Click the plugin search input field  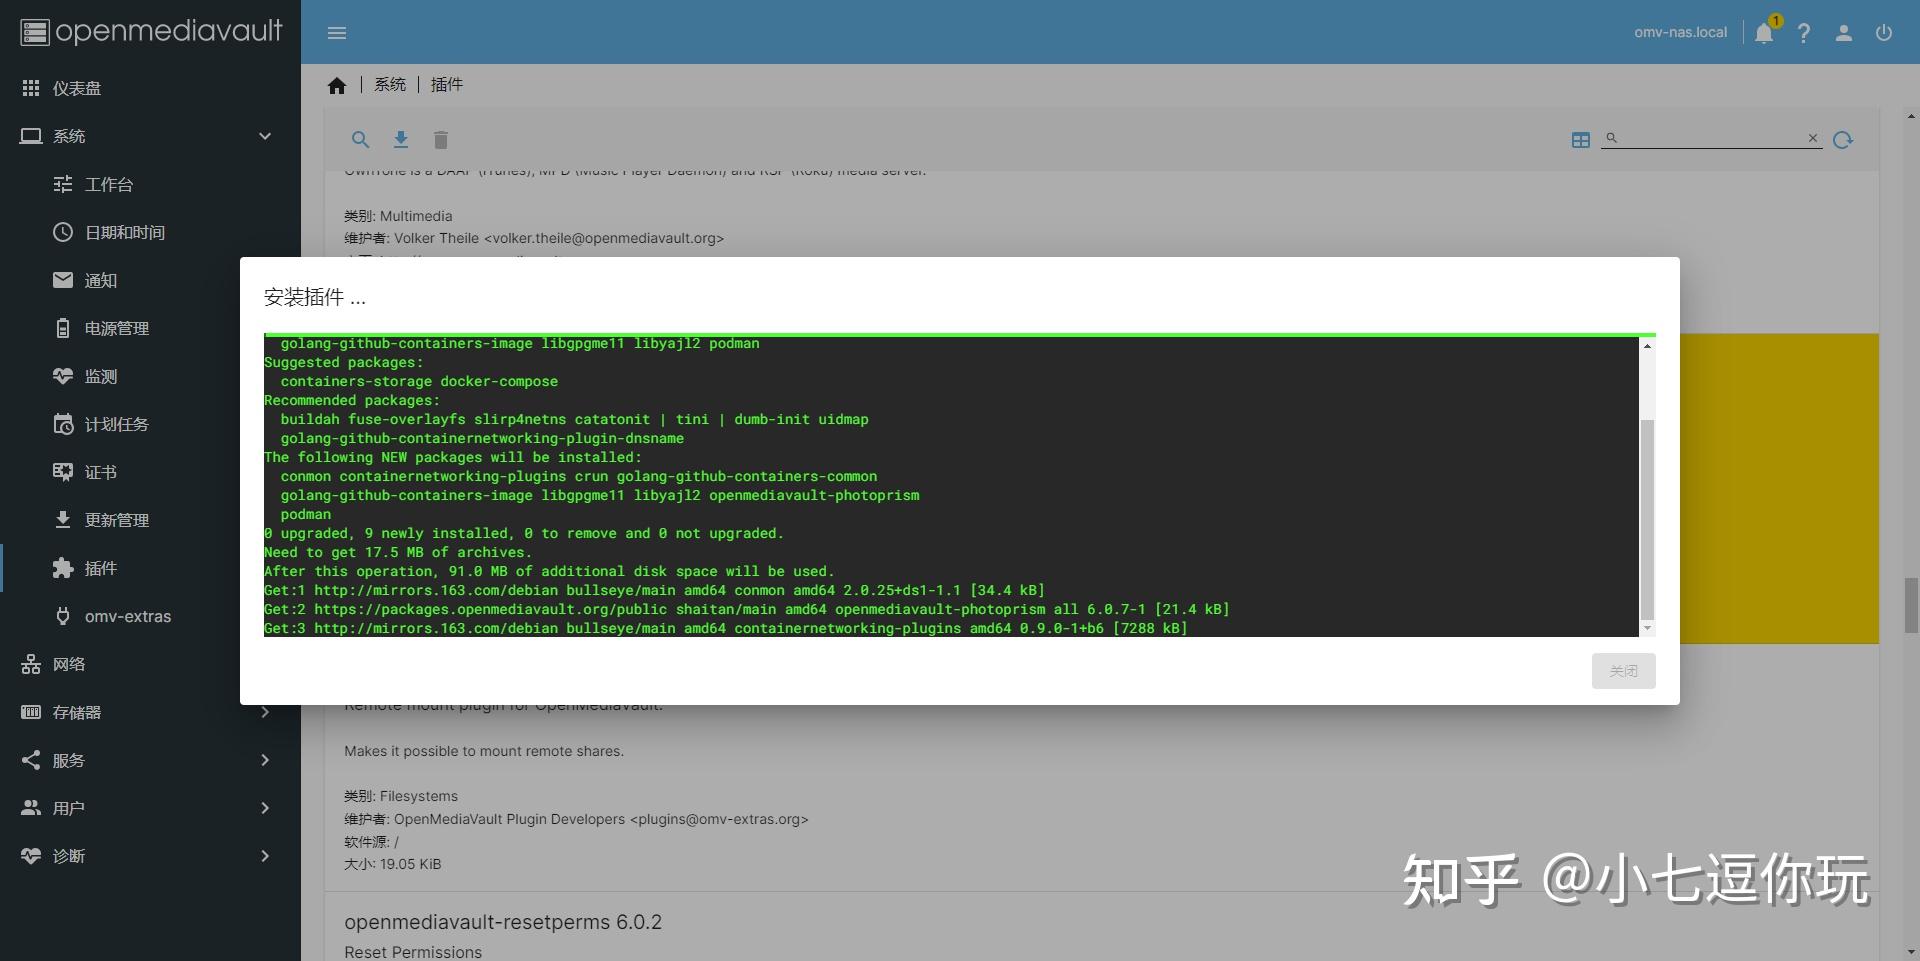point(1711,138)
